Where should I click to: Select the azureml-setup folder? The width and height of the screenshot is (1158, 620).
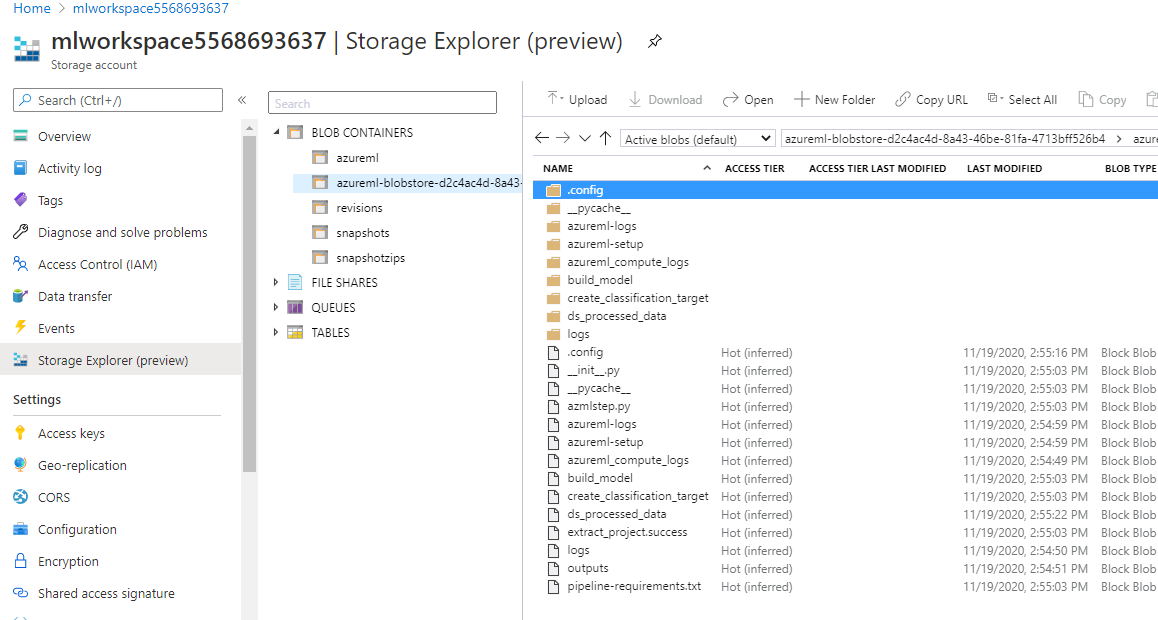605,244
